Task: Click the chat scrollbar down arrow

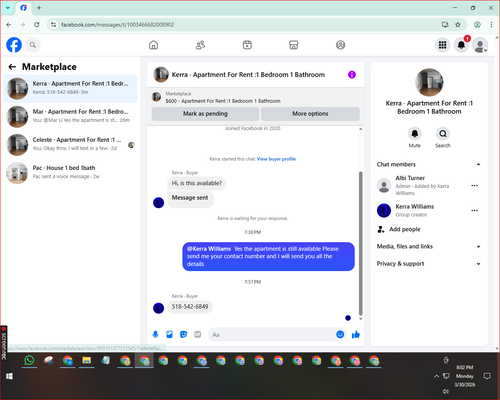Action: pyautogui.click(x=360, y=319)
